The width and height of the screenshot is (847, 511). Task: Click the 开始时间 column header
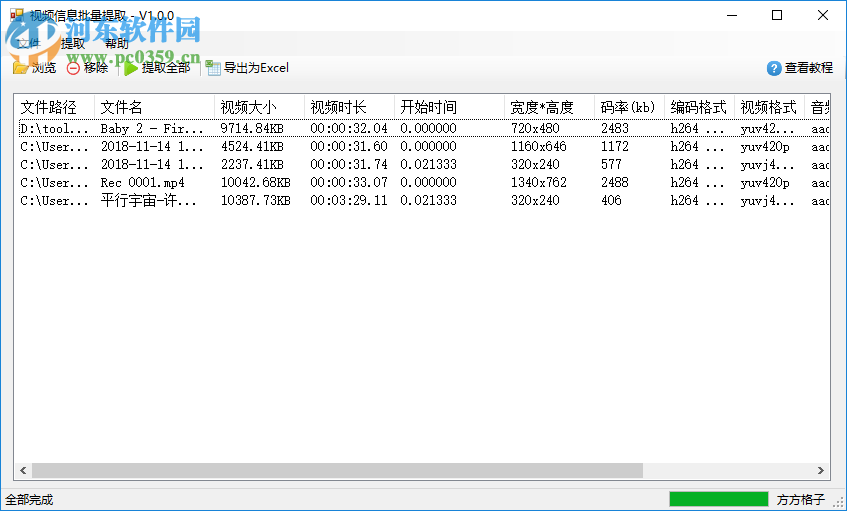point(449,107)
